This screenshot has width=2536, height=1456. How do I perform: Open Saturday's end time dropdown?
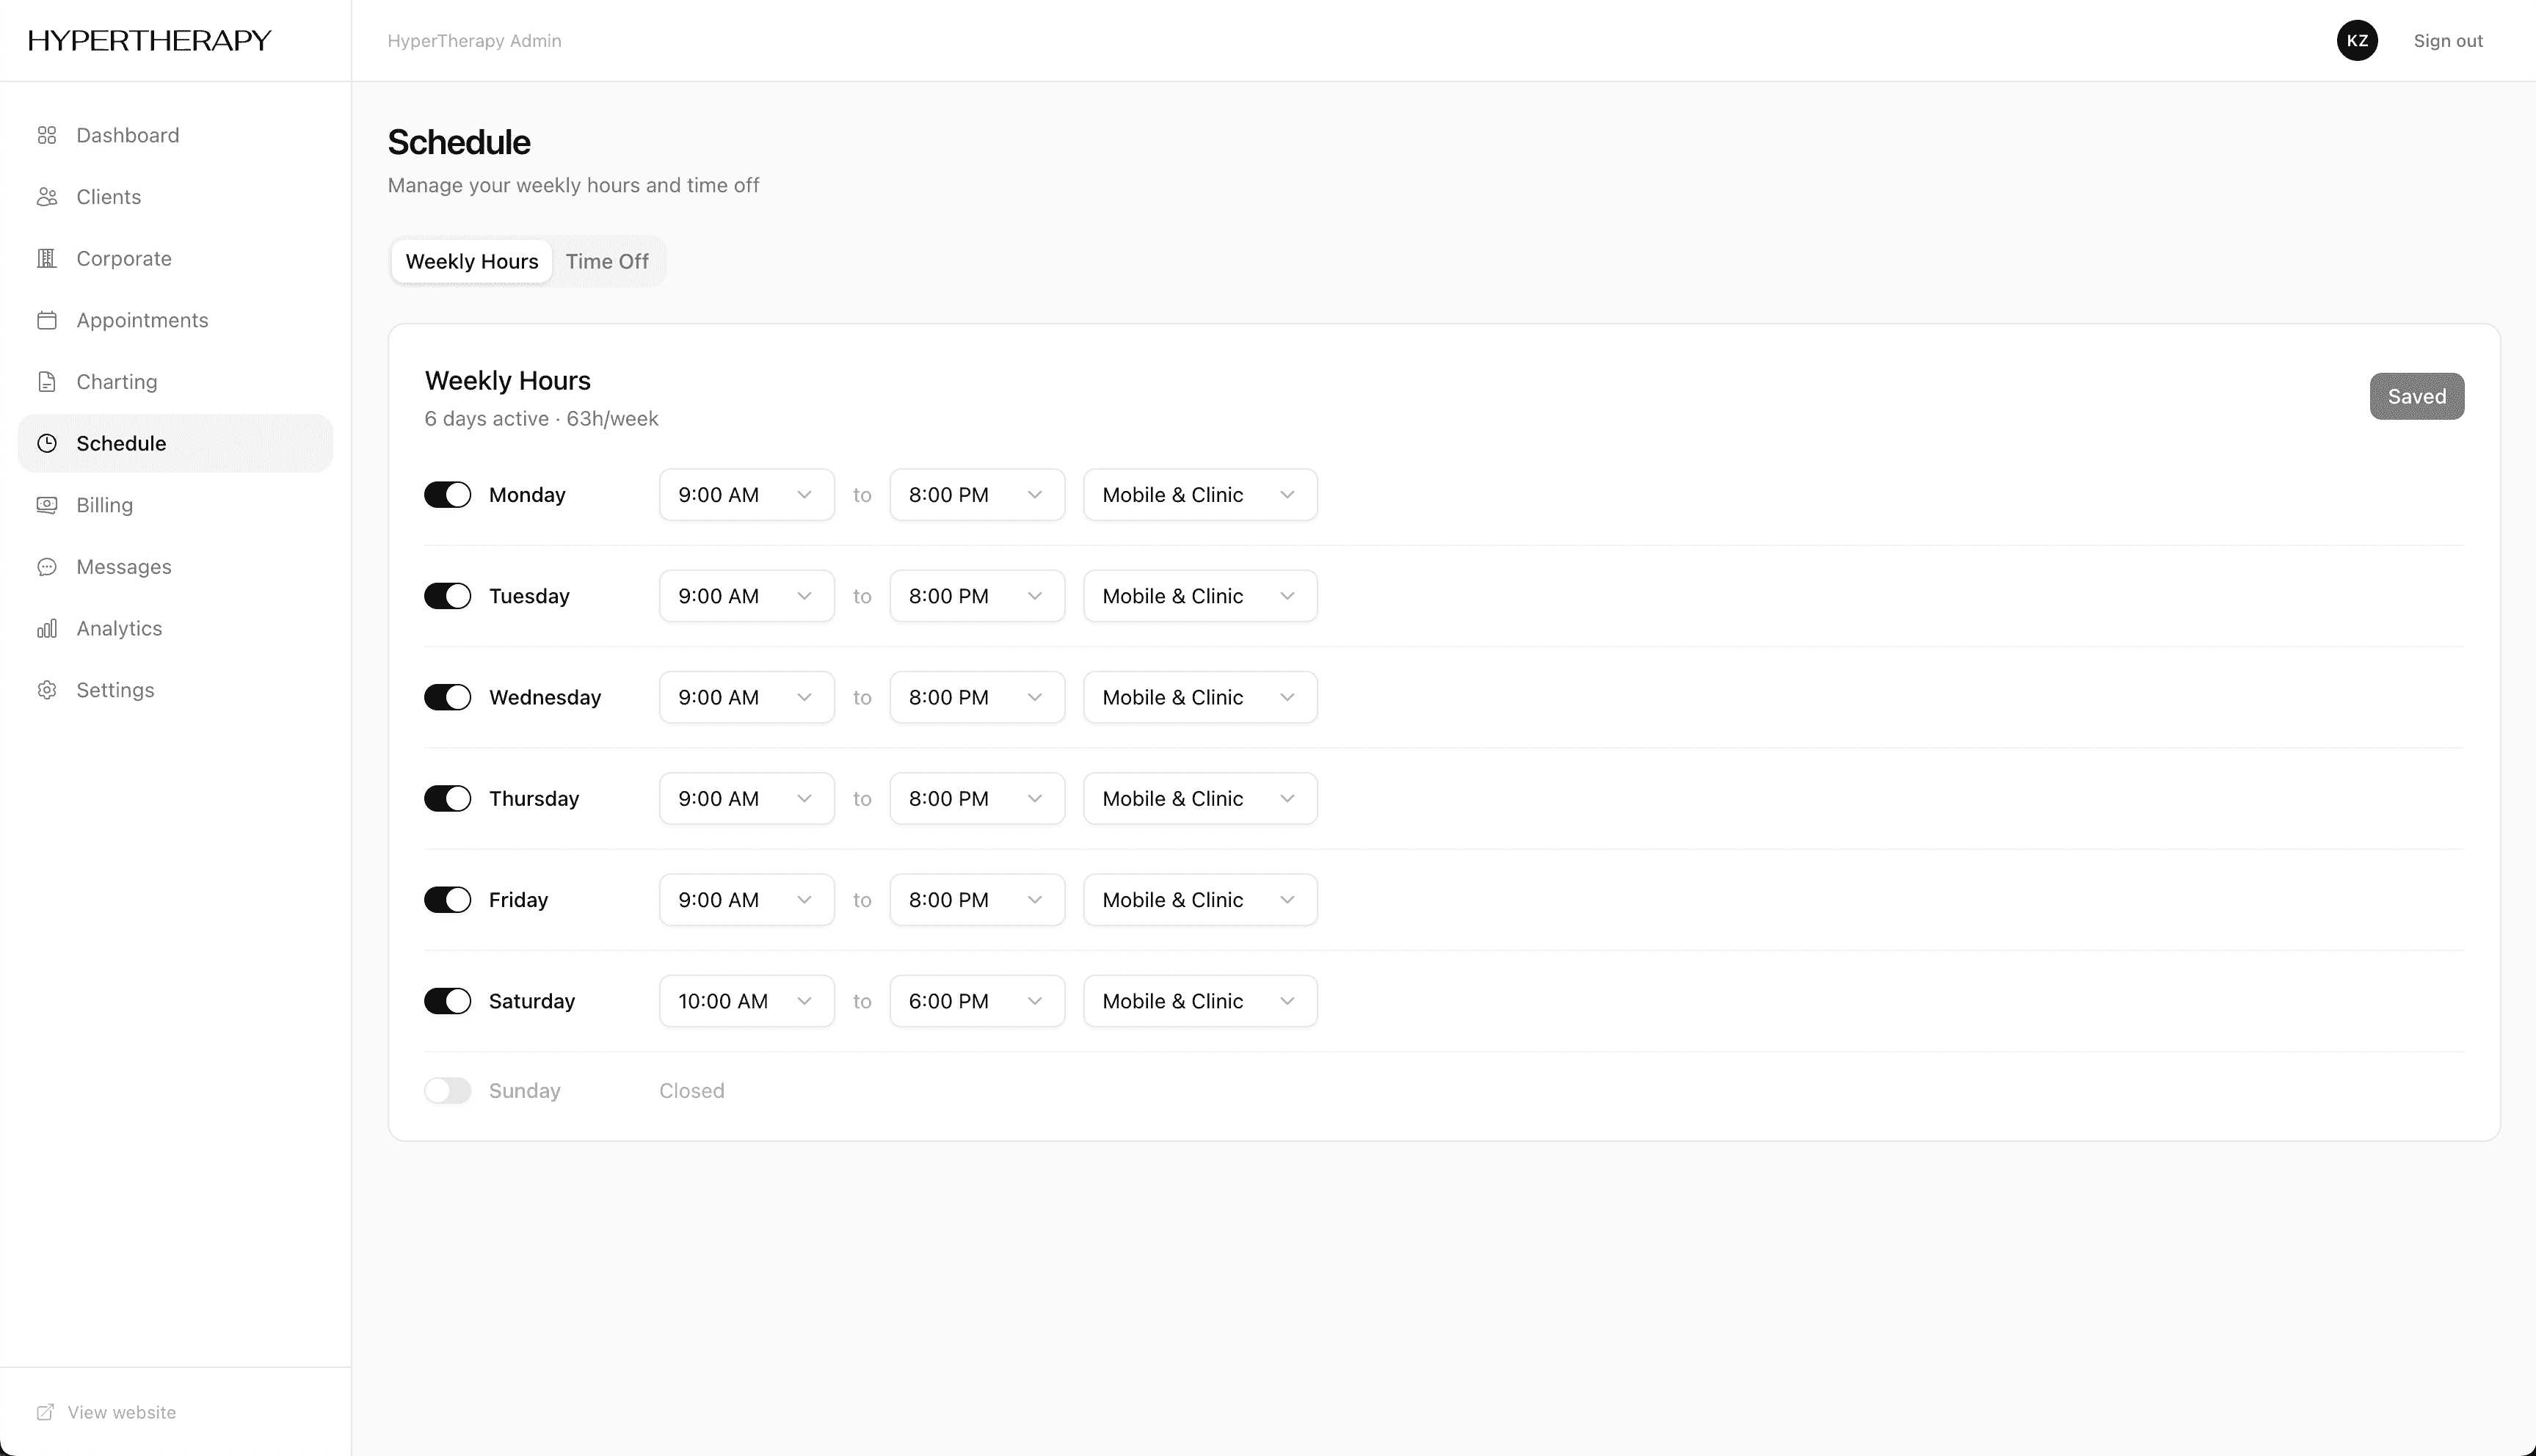pos(976,1000)
